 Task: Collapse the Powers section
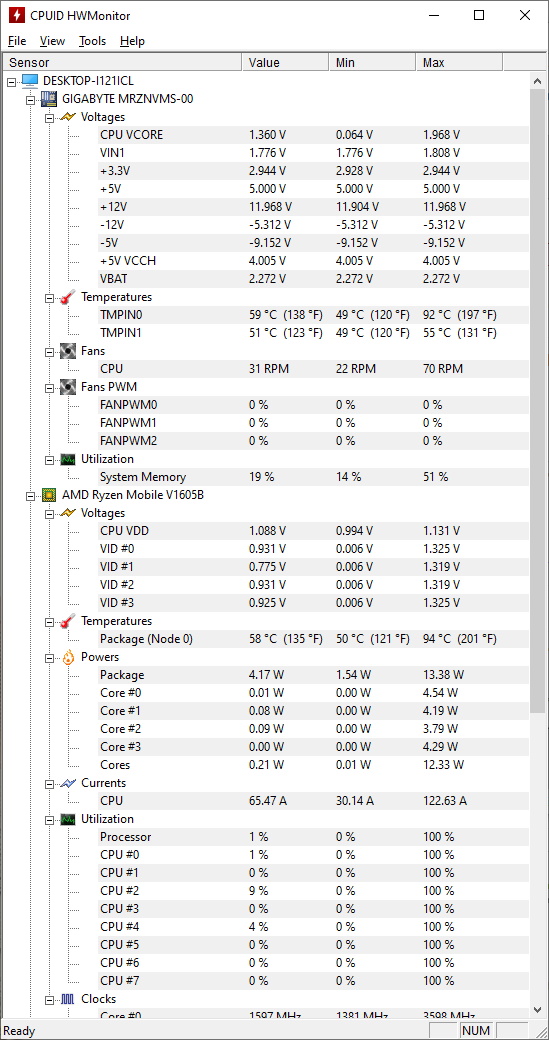[x=49, y=657]
